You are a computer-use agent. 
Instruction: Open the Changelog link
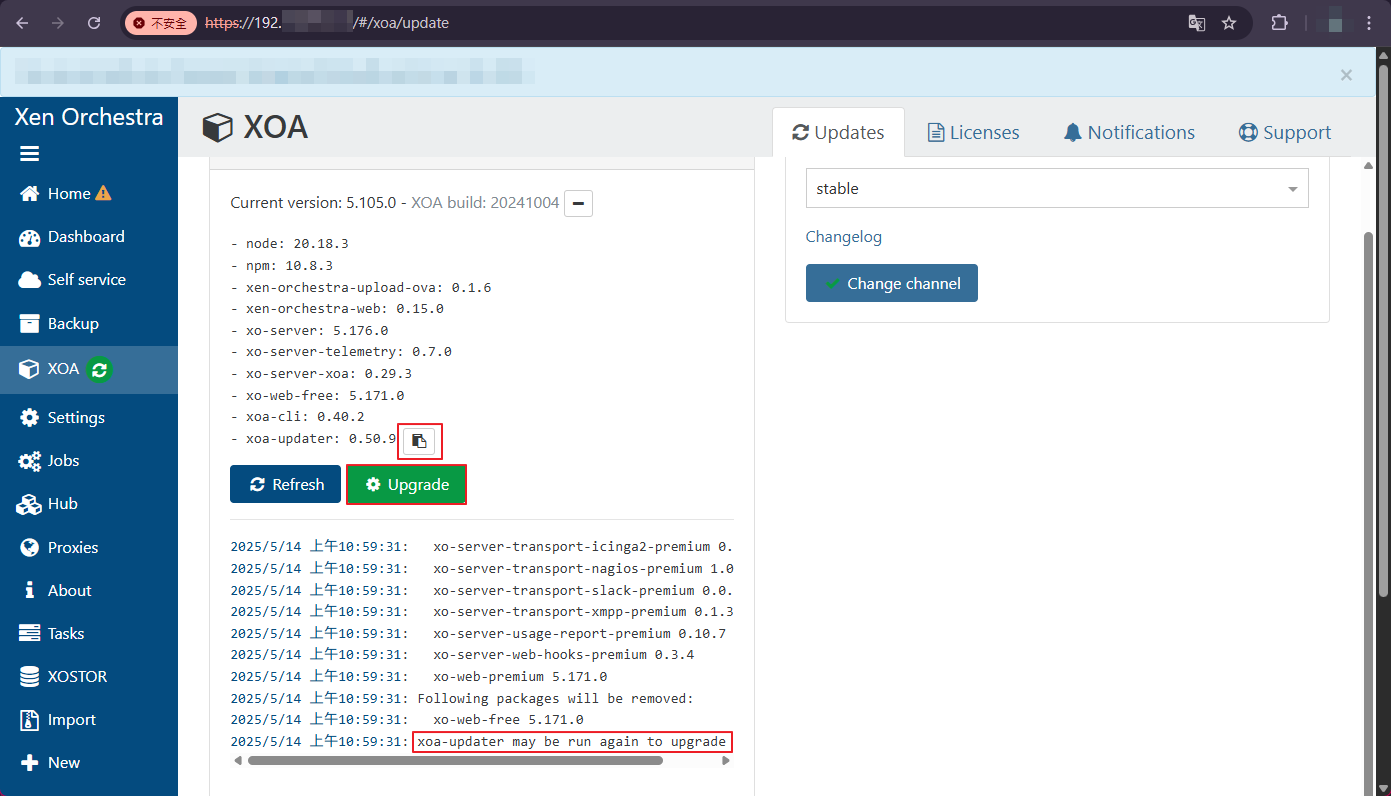pos(844,237)
